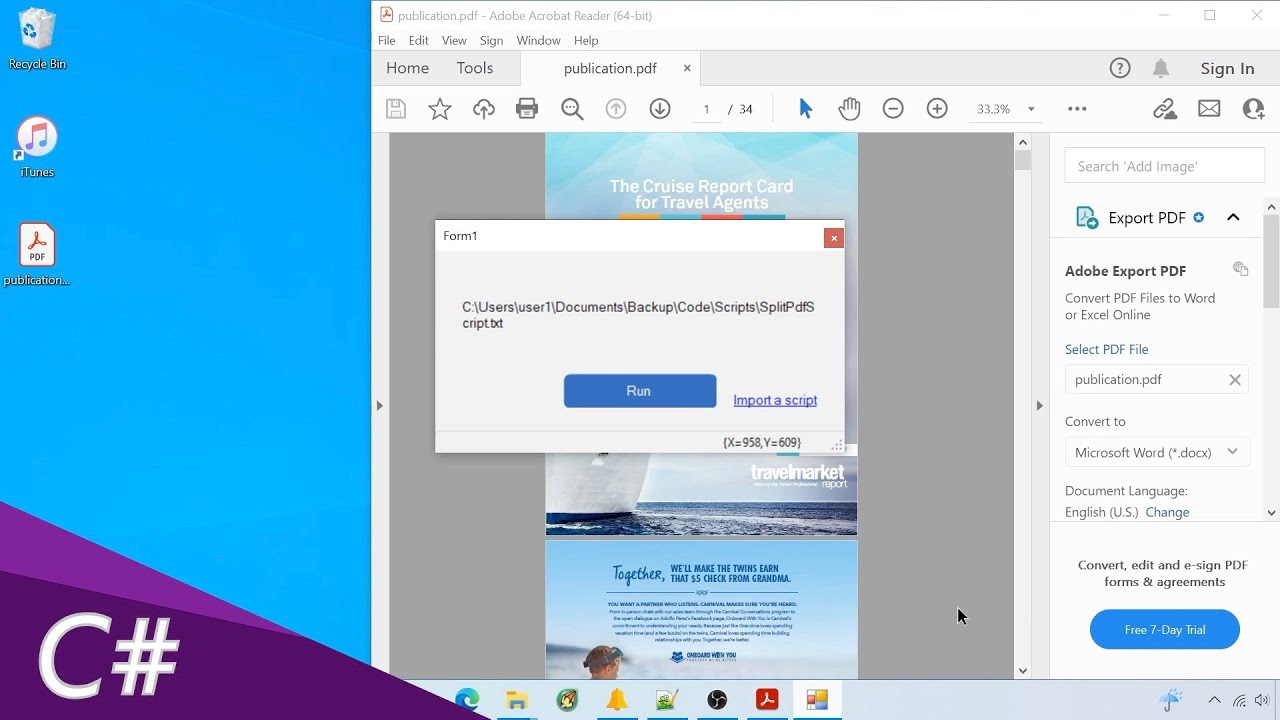Bookmark the file with the star icon
This screenshot has width=1280, height=720.
440,109
